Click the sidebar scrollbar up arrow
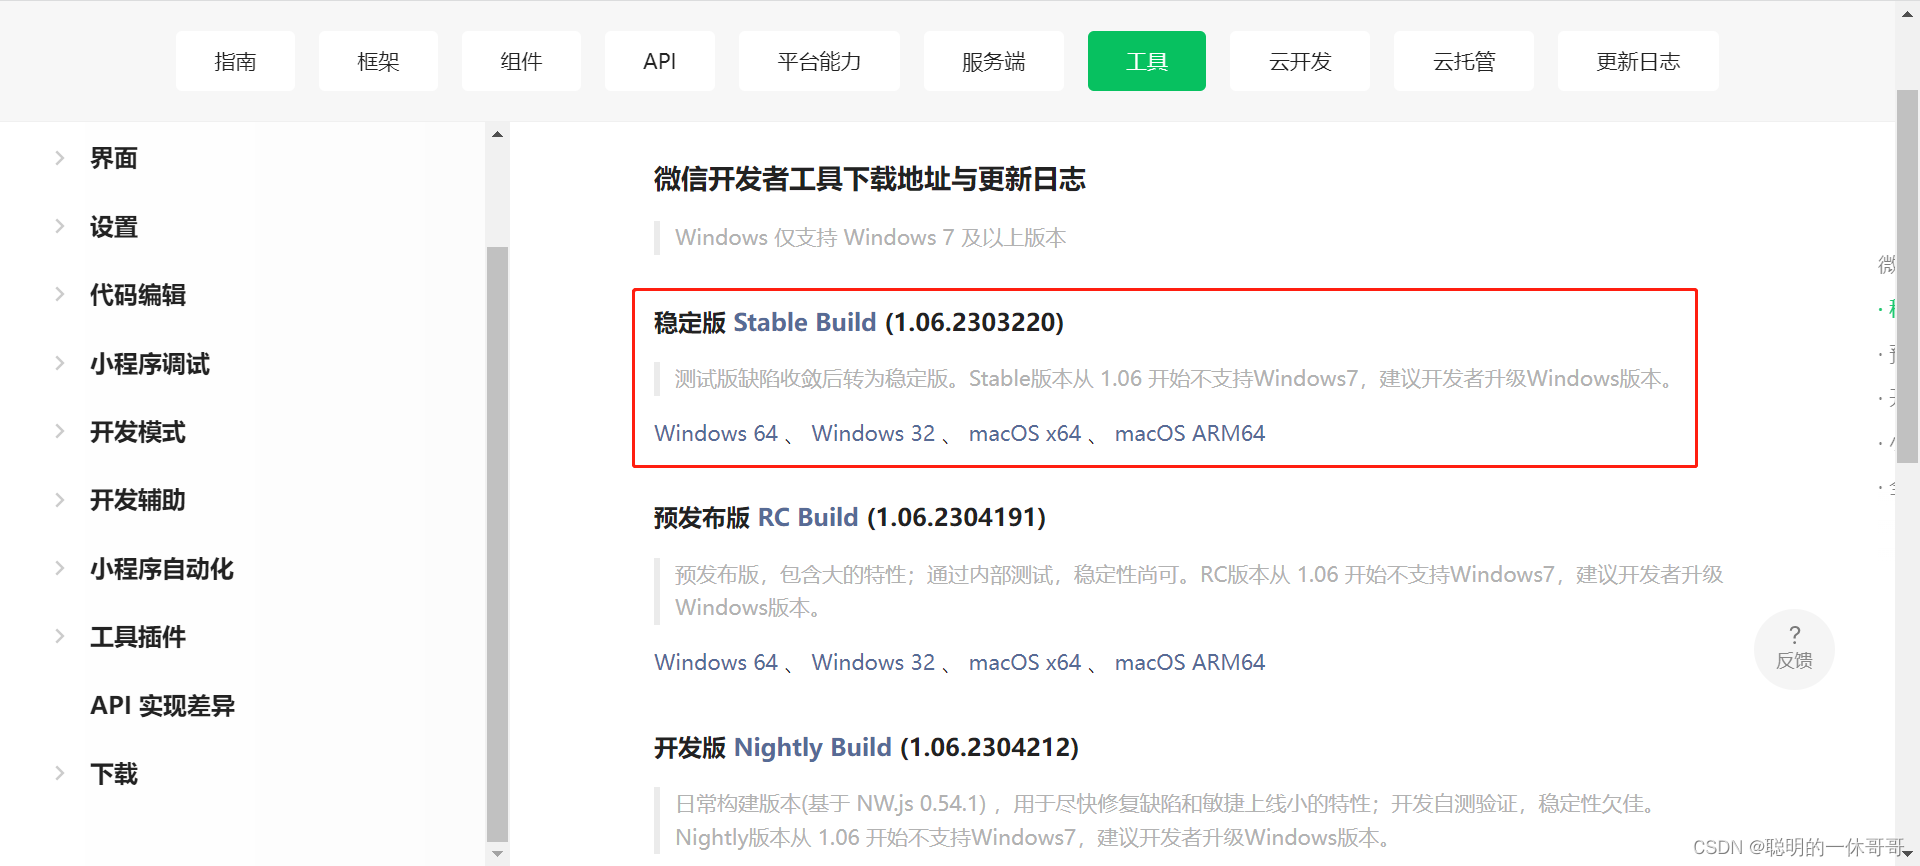Image resolution: width=1920 pixels, height=866 pixels. click(x=497, y=134)
